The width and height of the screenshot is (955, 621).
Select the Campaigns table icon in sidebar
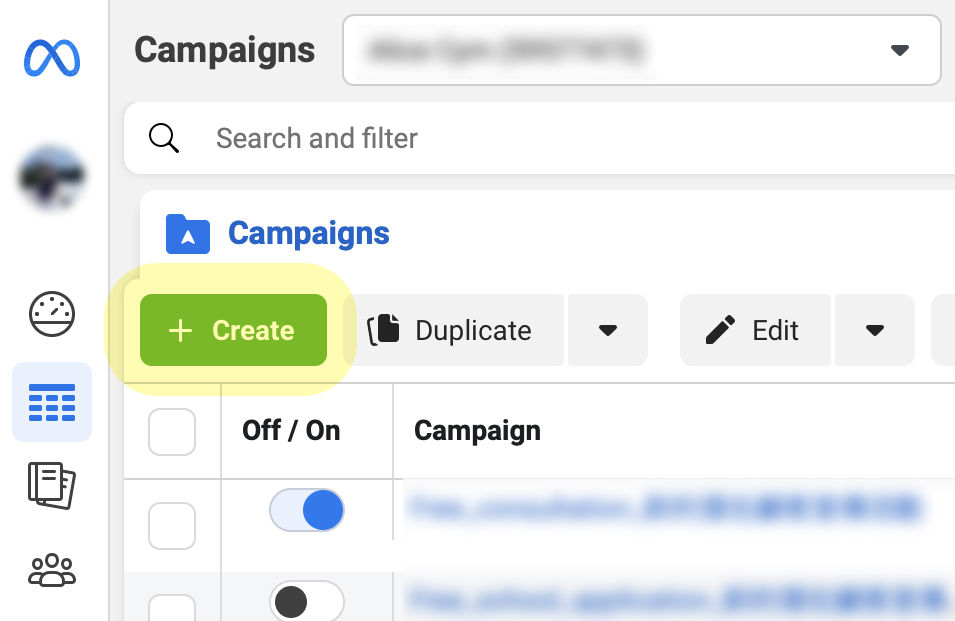pyautogui.click(x=52, y=403)
